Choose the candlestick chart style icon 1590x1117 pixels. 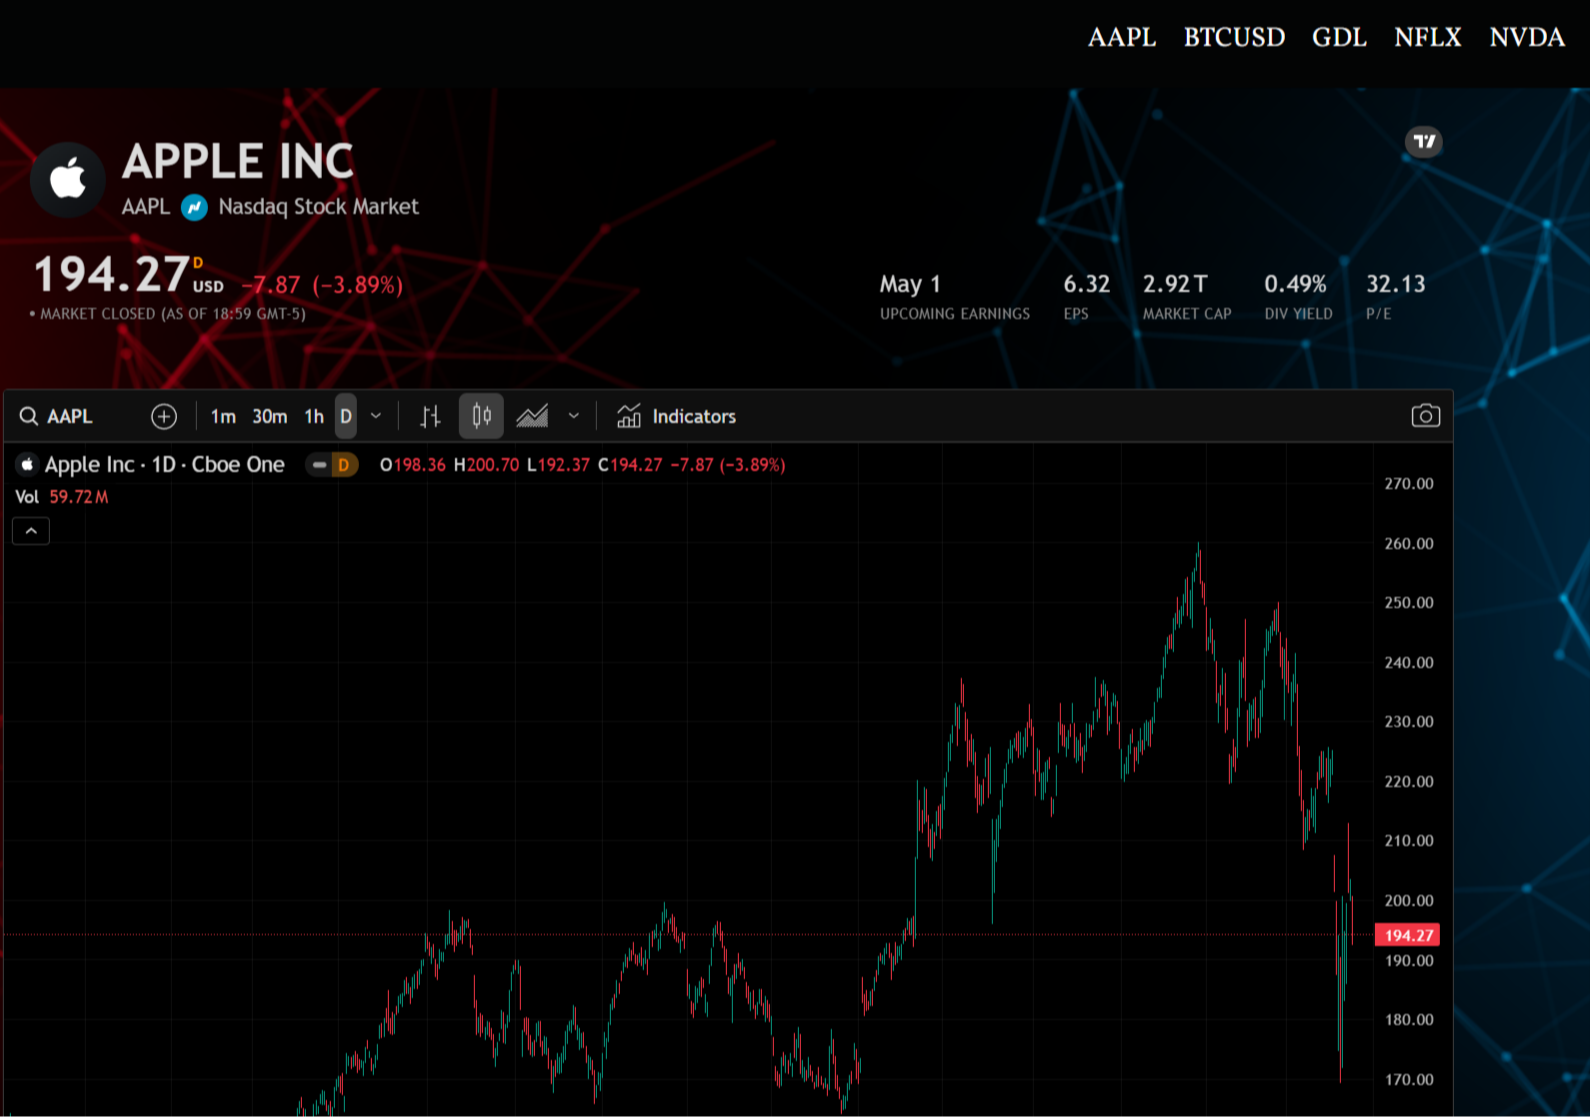pyautogui.click(x=481, y=416)
